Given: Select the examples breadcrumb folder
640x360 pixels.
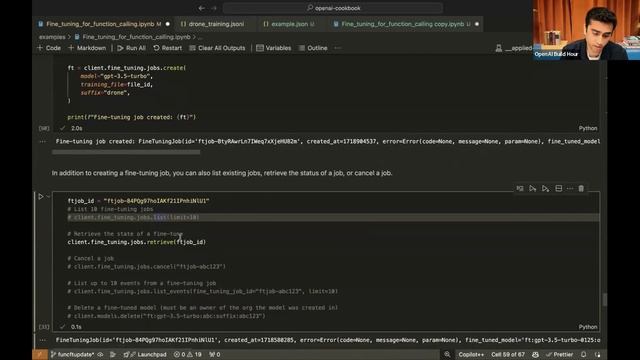Looking at the screenshot, I should [52, 37].
